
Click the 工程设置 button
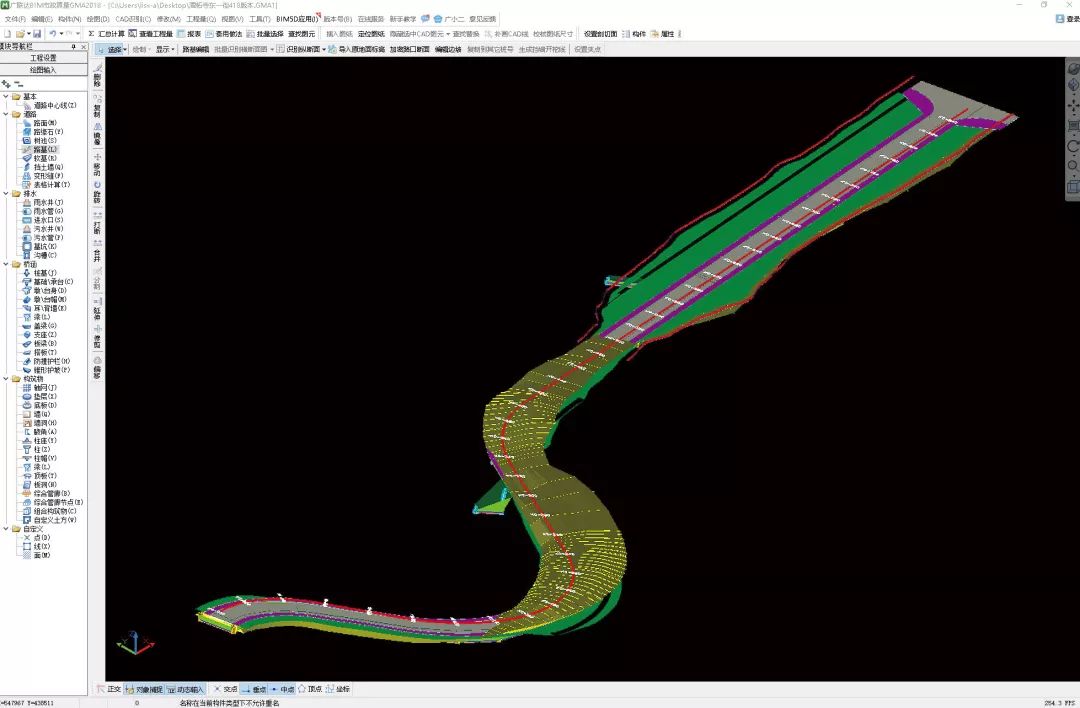click(44, 58)
